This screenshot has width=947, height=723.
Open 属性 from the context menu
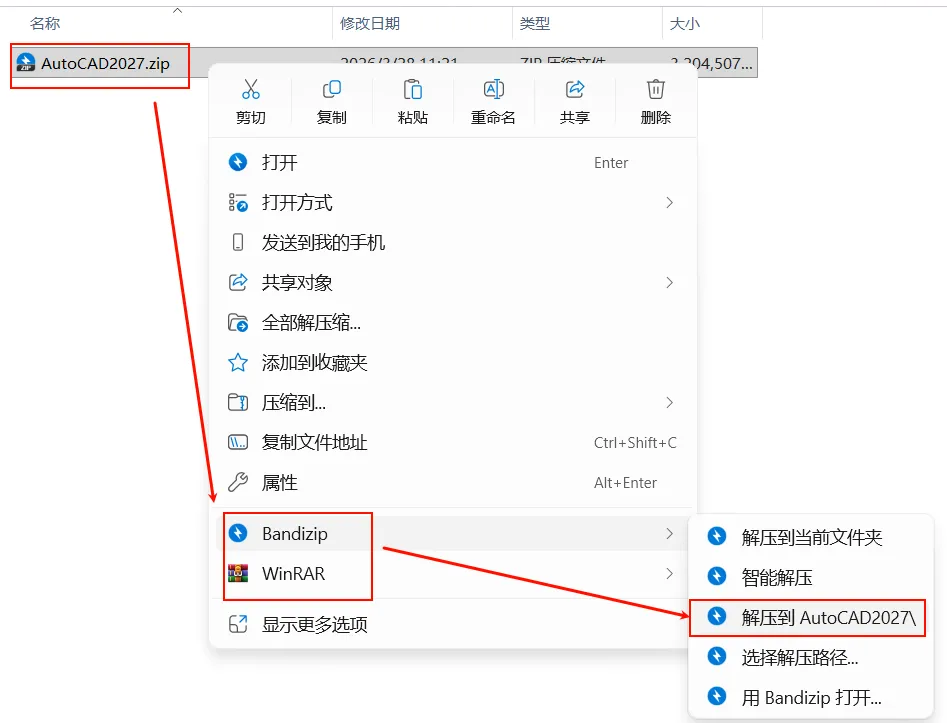453,483
